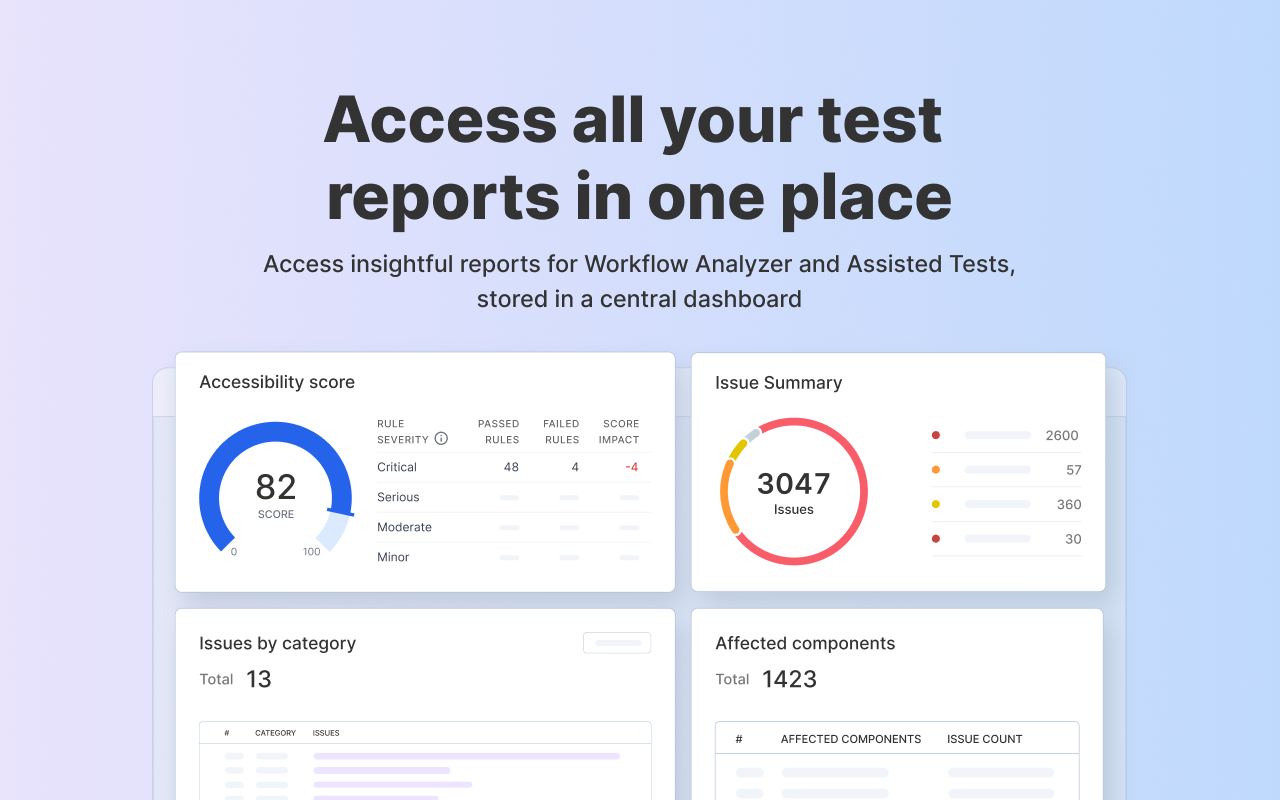Click the Failed Rules column header
The image size is (1280, 800).
561,432
